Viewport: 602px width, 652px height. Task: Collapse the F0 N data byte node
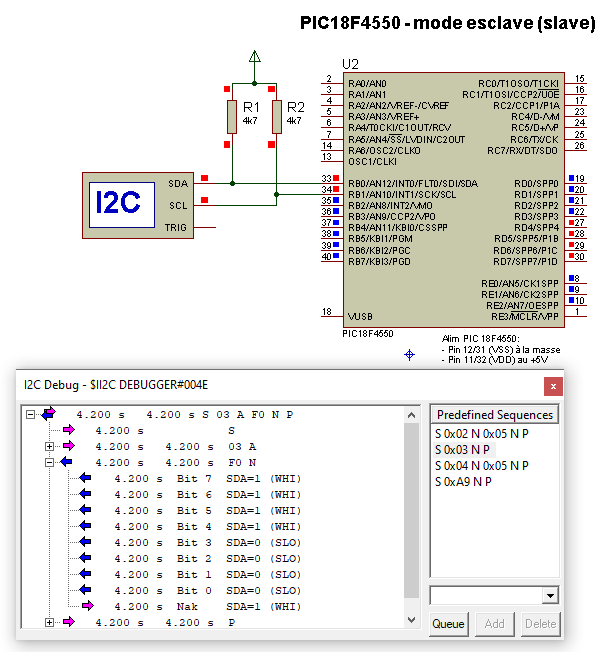pyautogui.click(x=49, y=462)
